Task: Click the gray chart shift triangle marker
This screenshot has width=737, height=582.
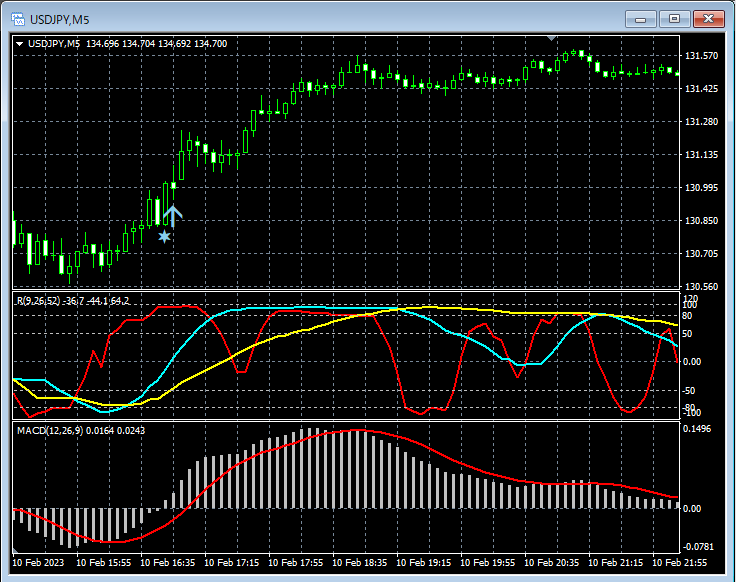Action: click(x=551, y=38)
